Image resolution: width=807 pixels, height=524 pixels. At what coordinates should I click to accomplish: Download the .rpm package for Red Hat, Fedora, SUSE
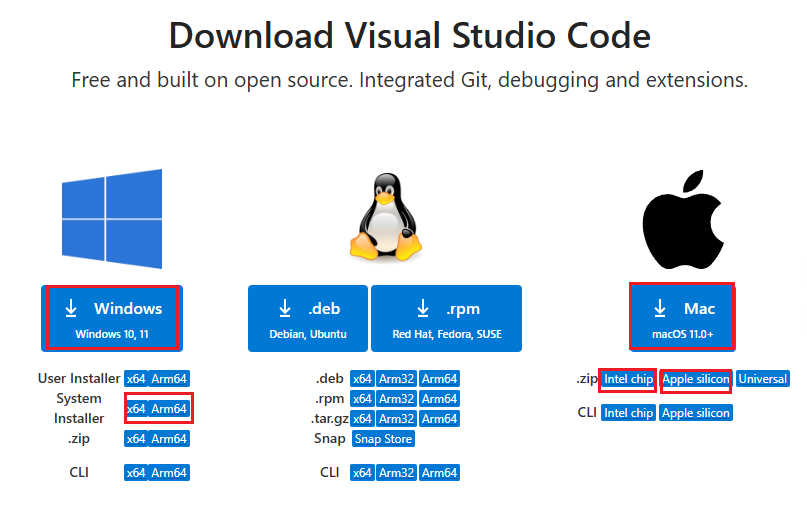(x=446, y=319)
